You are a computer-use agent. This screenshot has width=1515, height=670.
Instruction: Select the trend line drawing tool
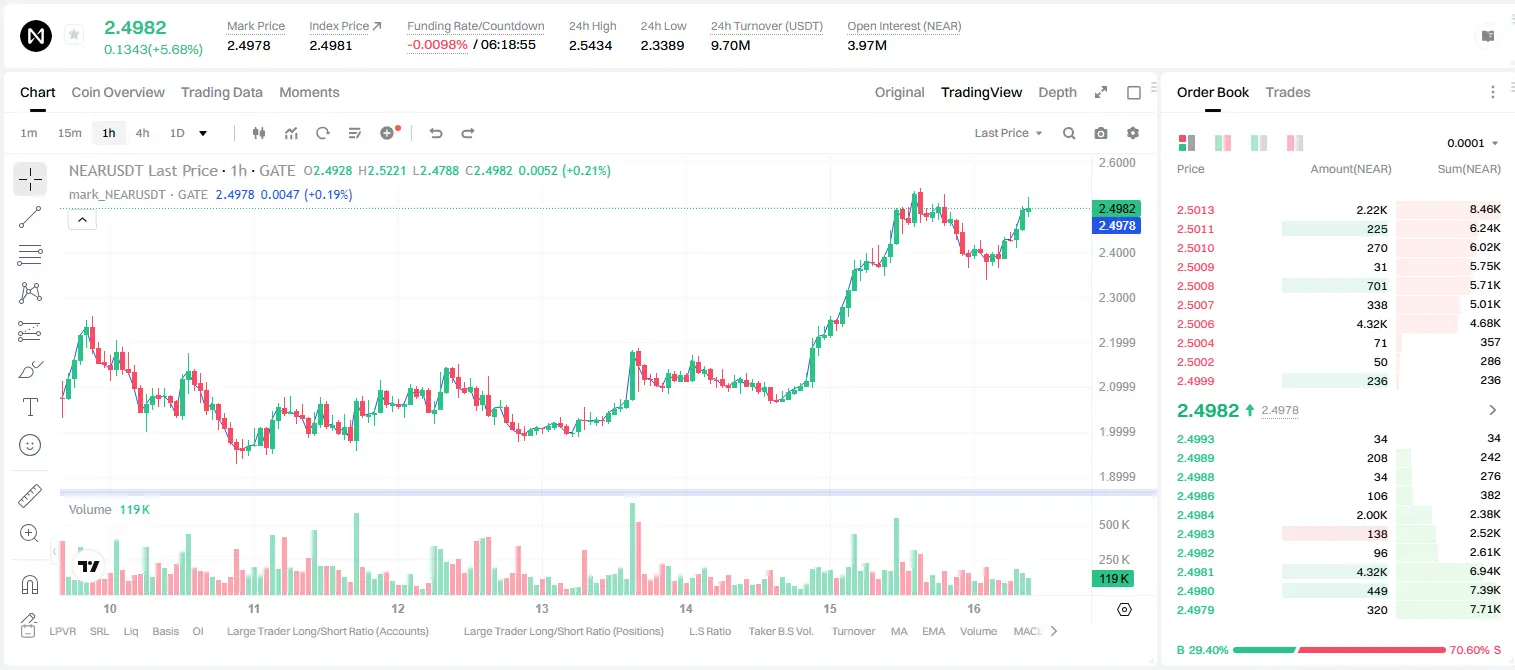coord(30,217)
